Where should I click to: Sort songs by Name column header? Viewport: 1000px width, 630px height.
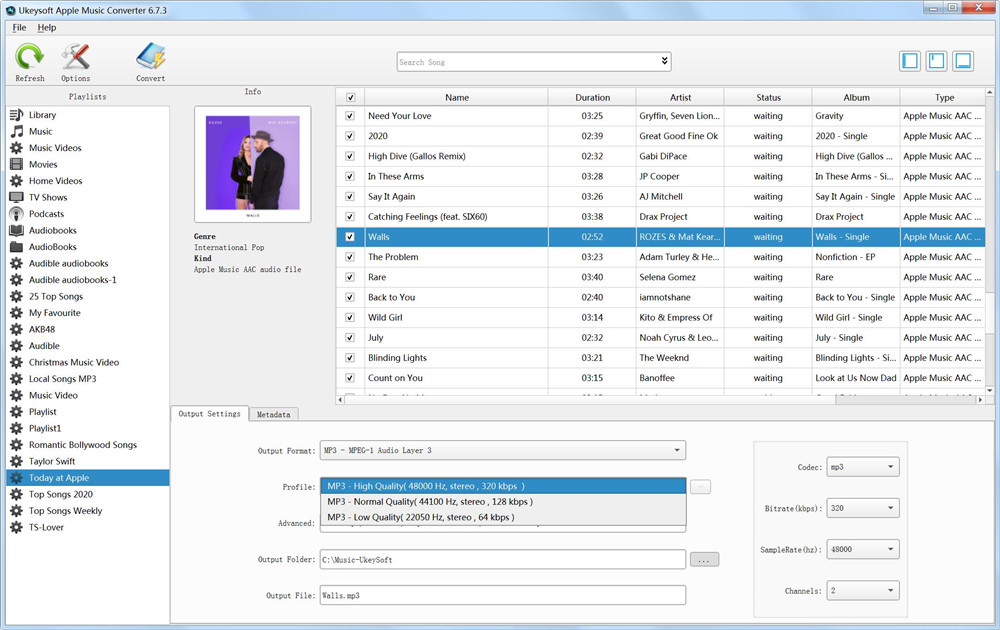[x=457, y=98]
